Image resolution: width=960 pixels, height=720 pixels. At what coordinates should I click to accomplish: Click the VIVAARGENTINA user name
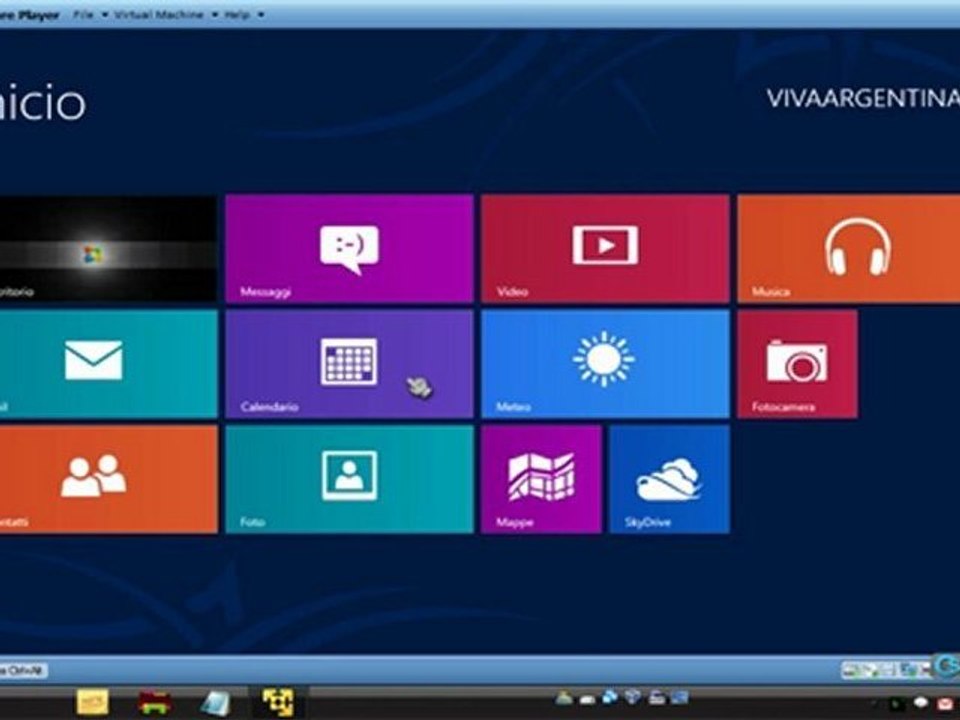tap(863, 99)
